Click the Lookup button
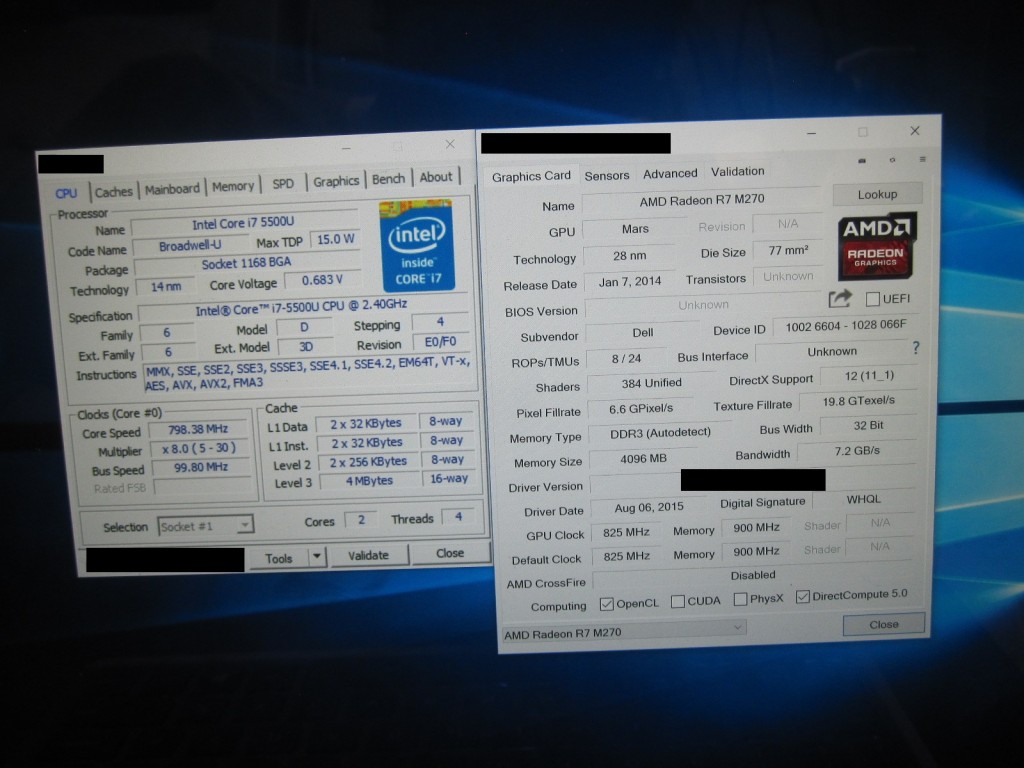1024x768 pixels. click(877, 194)
